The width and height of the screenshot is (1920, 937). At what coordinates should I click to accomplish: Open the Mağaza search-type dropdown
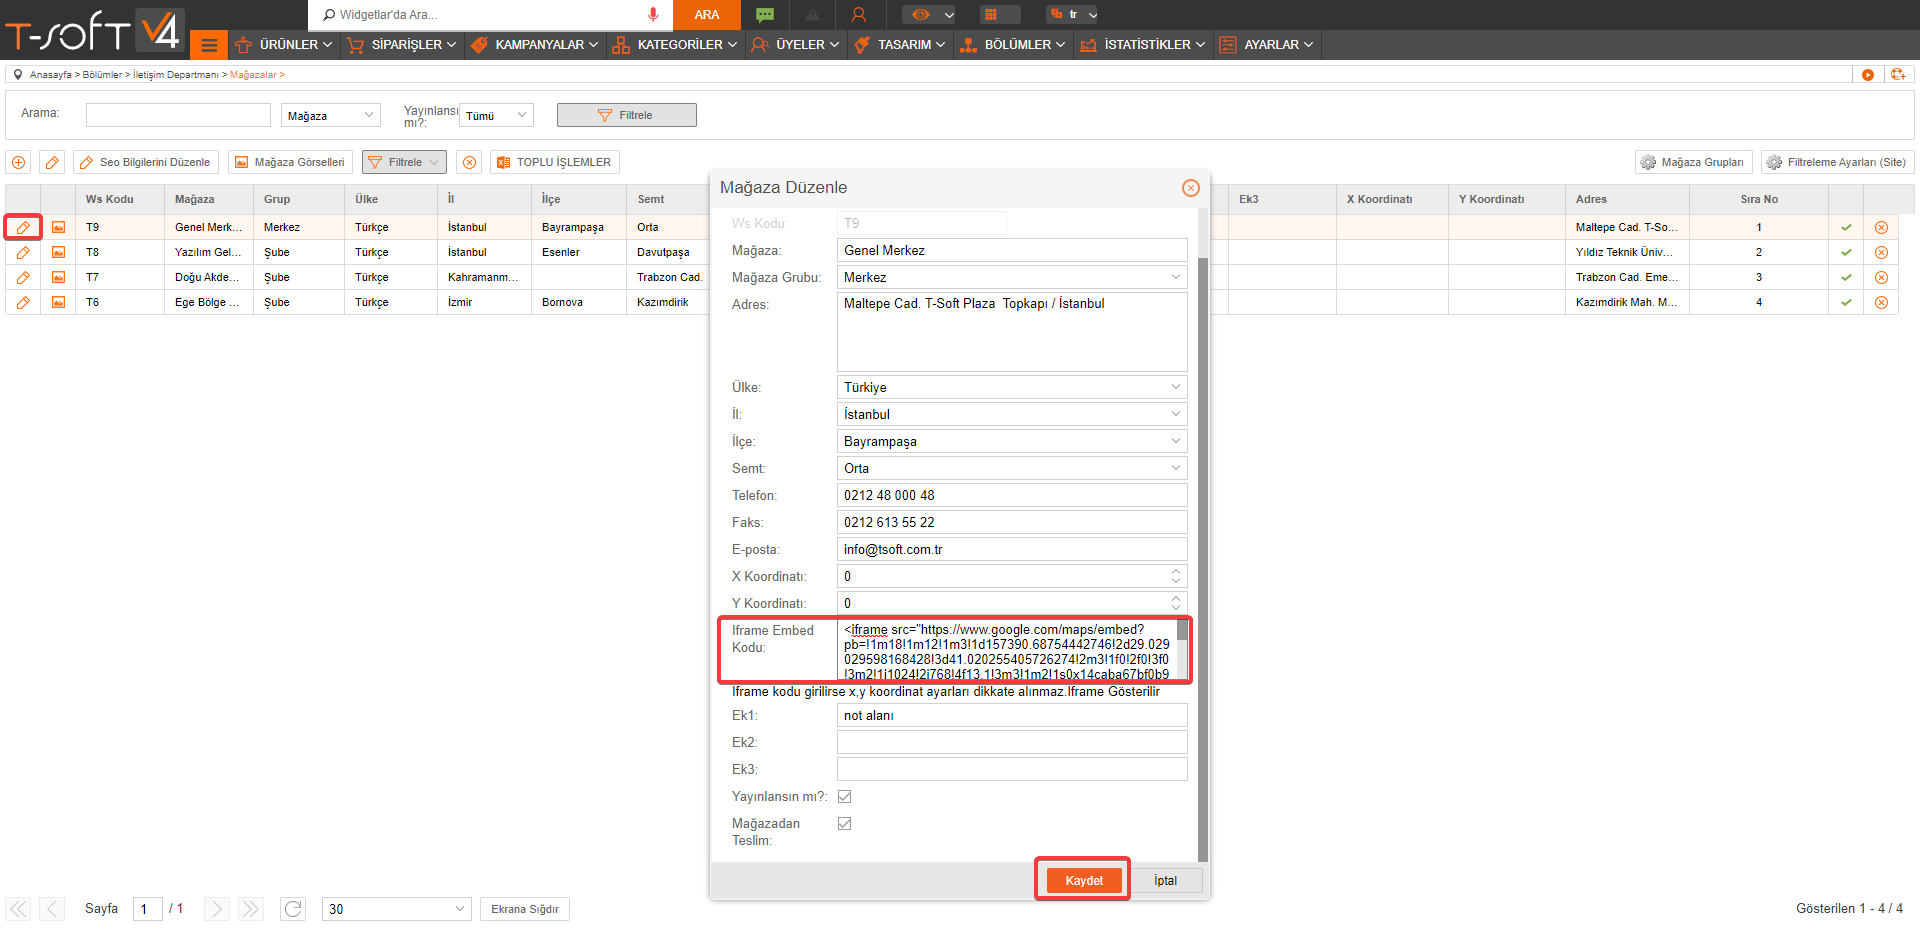coord(330,115)
